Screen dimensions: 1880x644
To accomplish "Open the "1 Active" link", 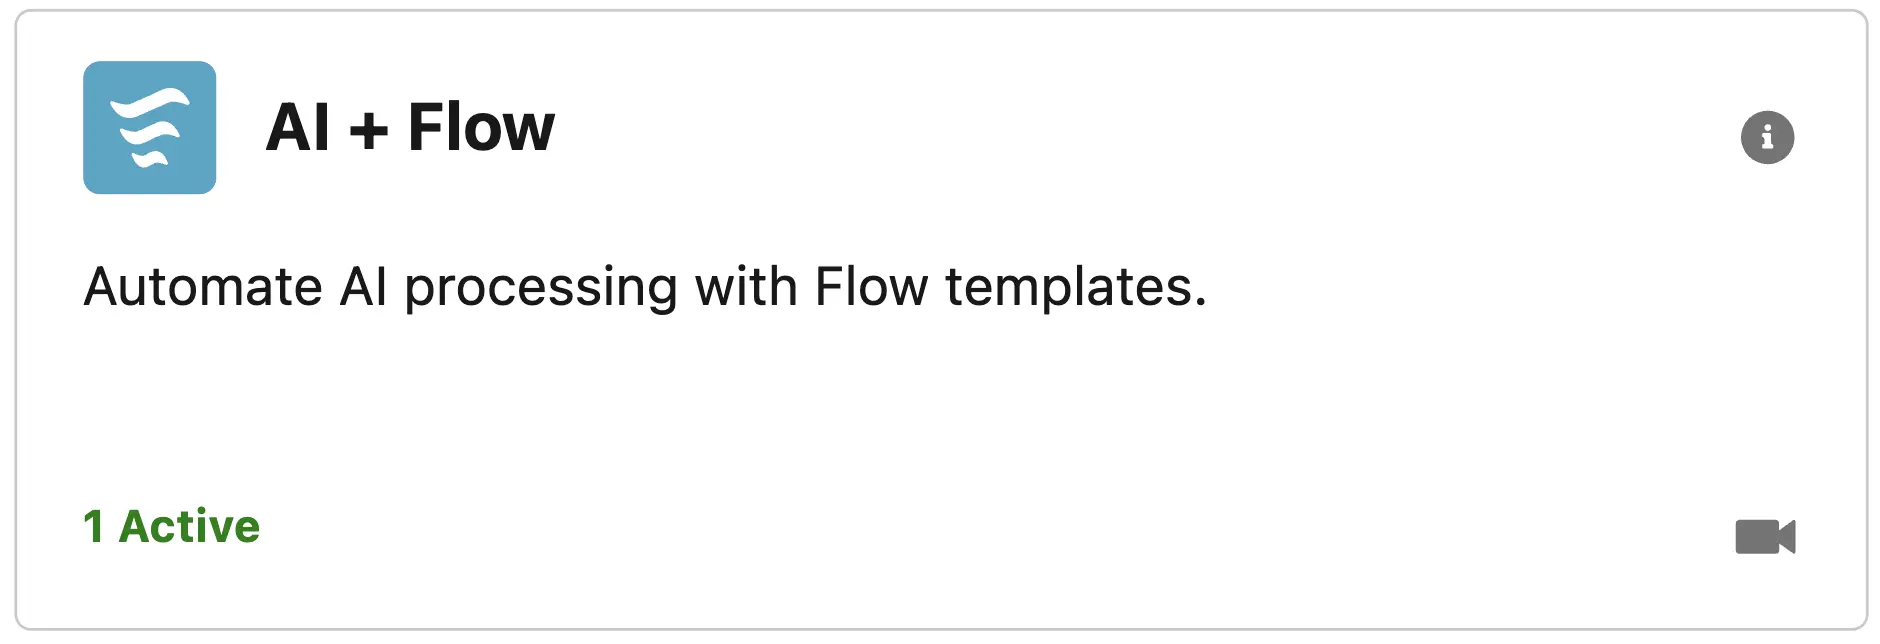I will tap(171, 527).
